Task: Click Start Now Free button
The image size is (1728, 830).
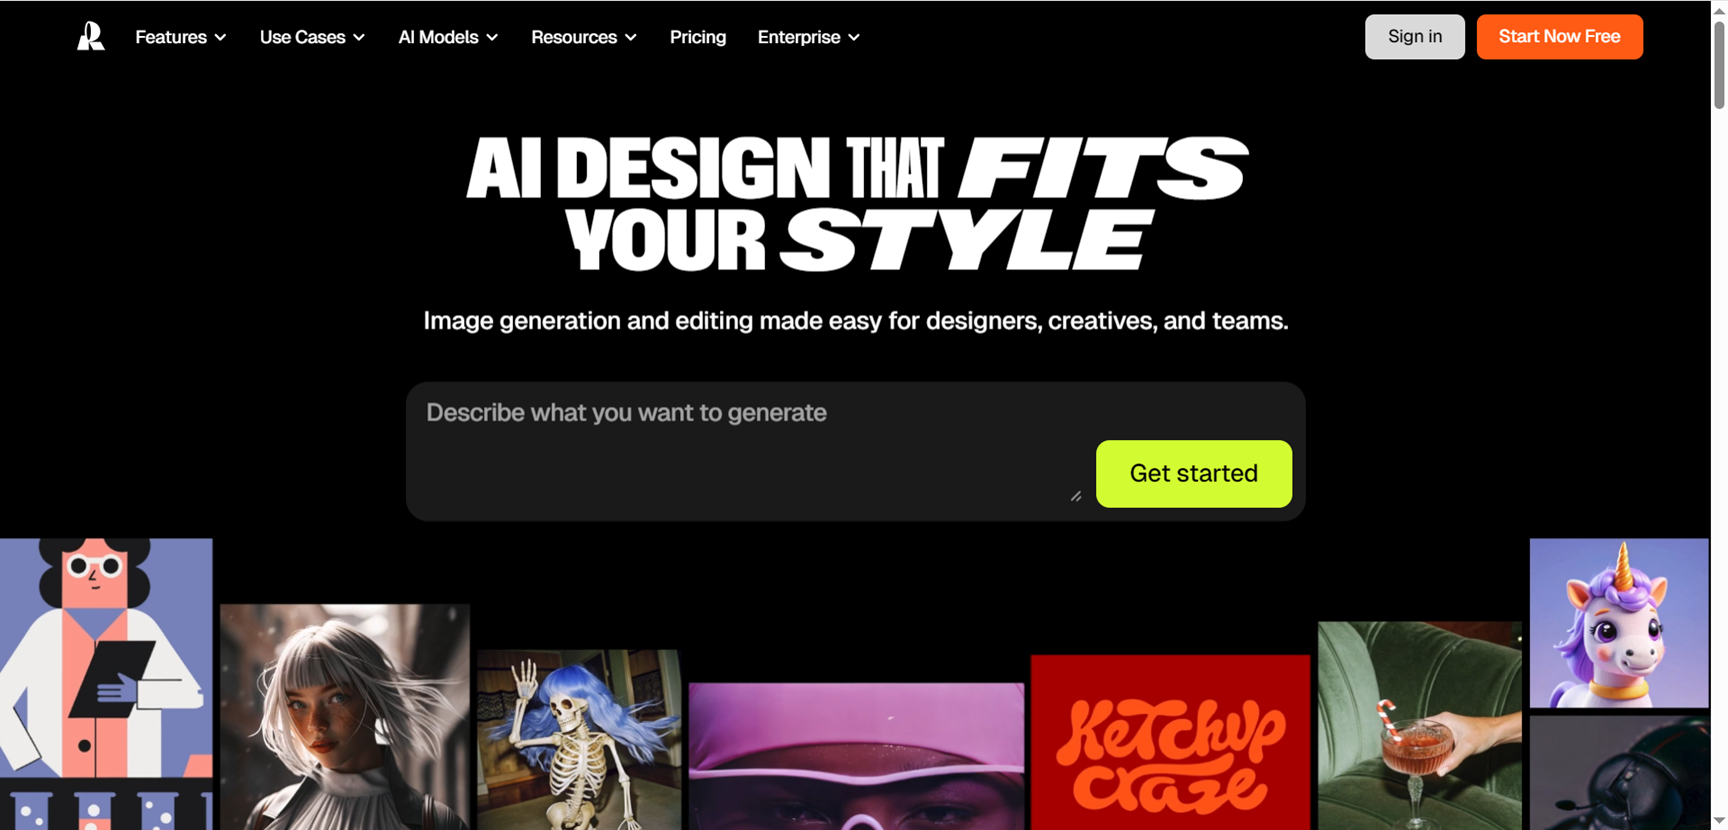Action: pos(1559,37)
